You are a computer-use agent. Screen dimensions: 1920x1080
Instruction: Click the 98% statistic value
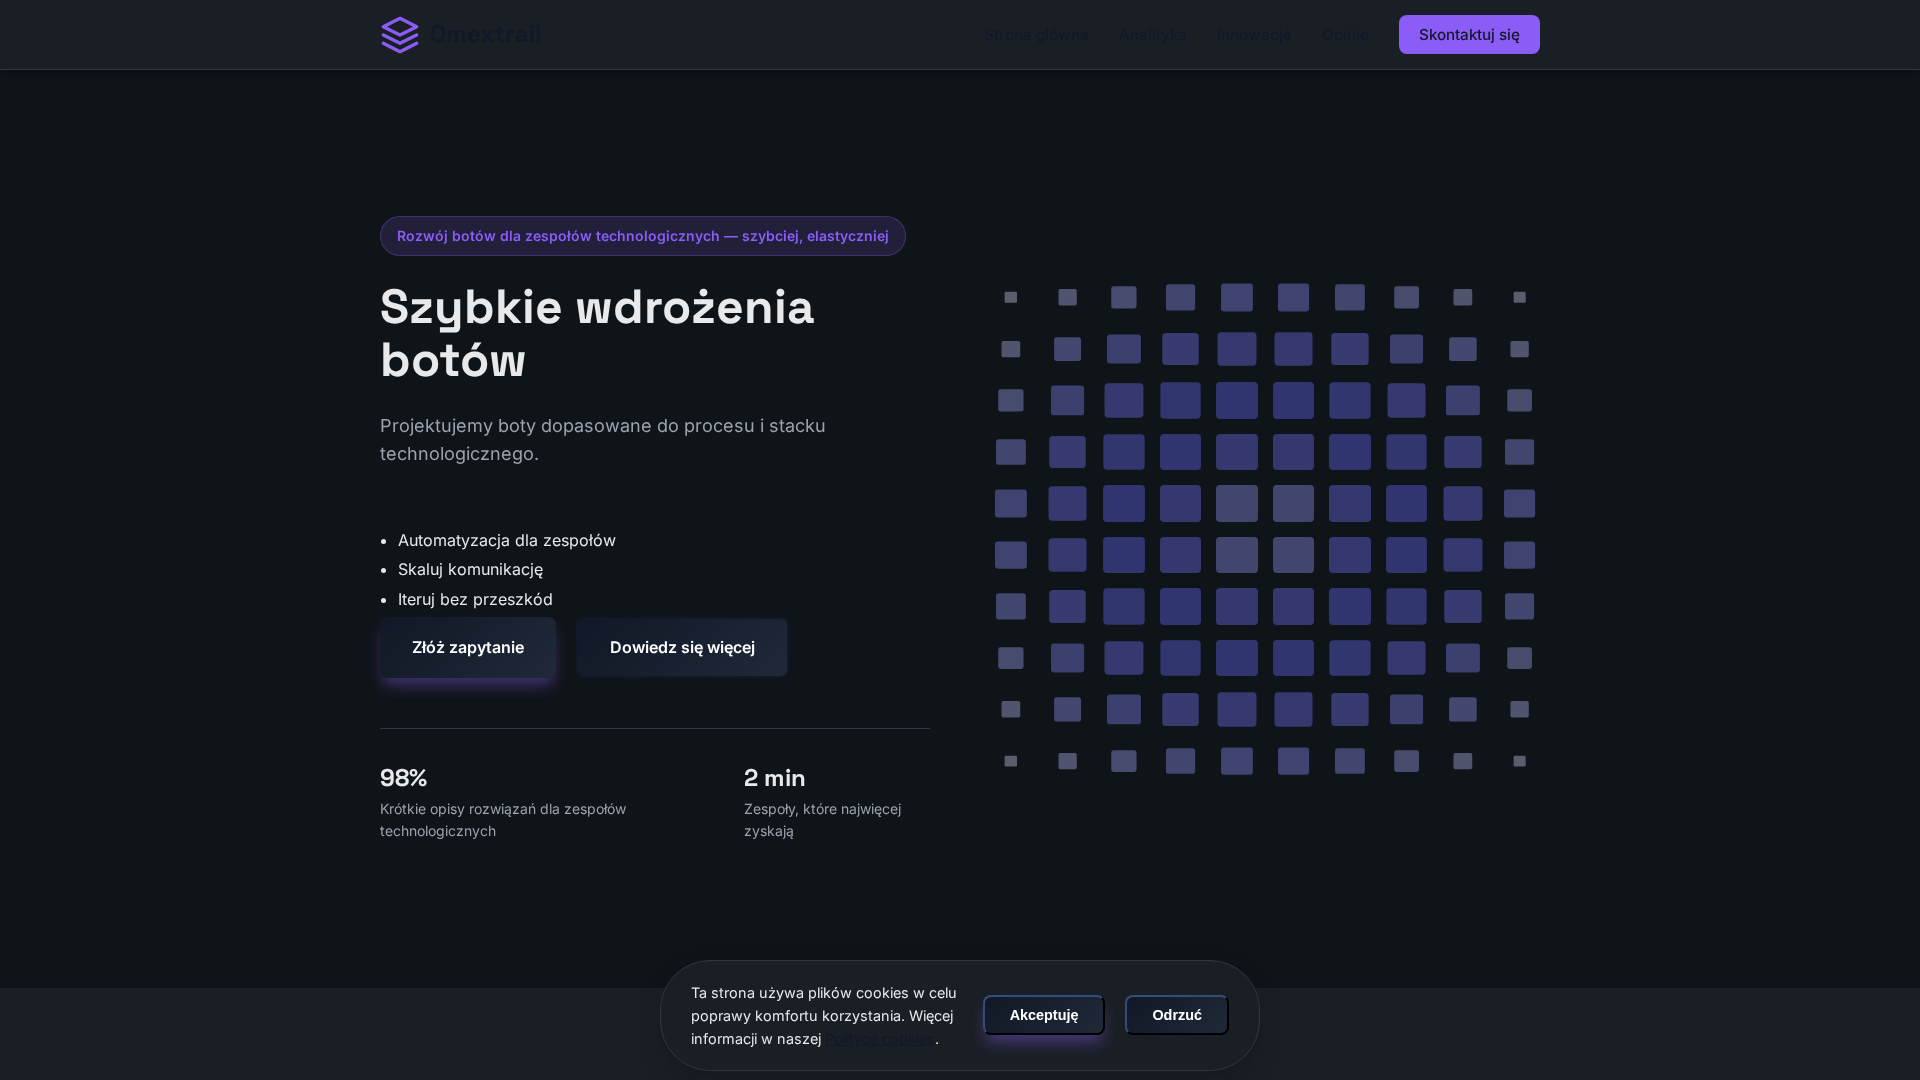(403, 778)
